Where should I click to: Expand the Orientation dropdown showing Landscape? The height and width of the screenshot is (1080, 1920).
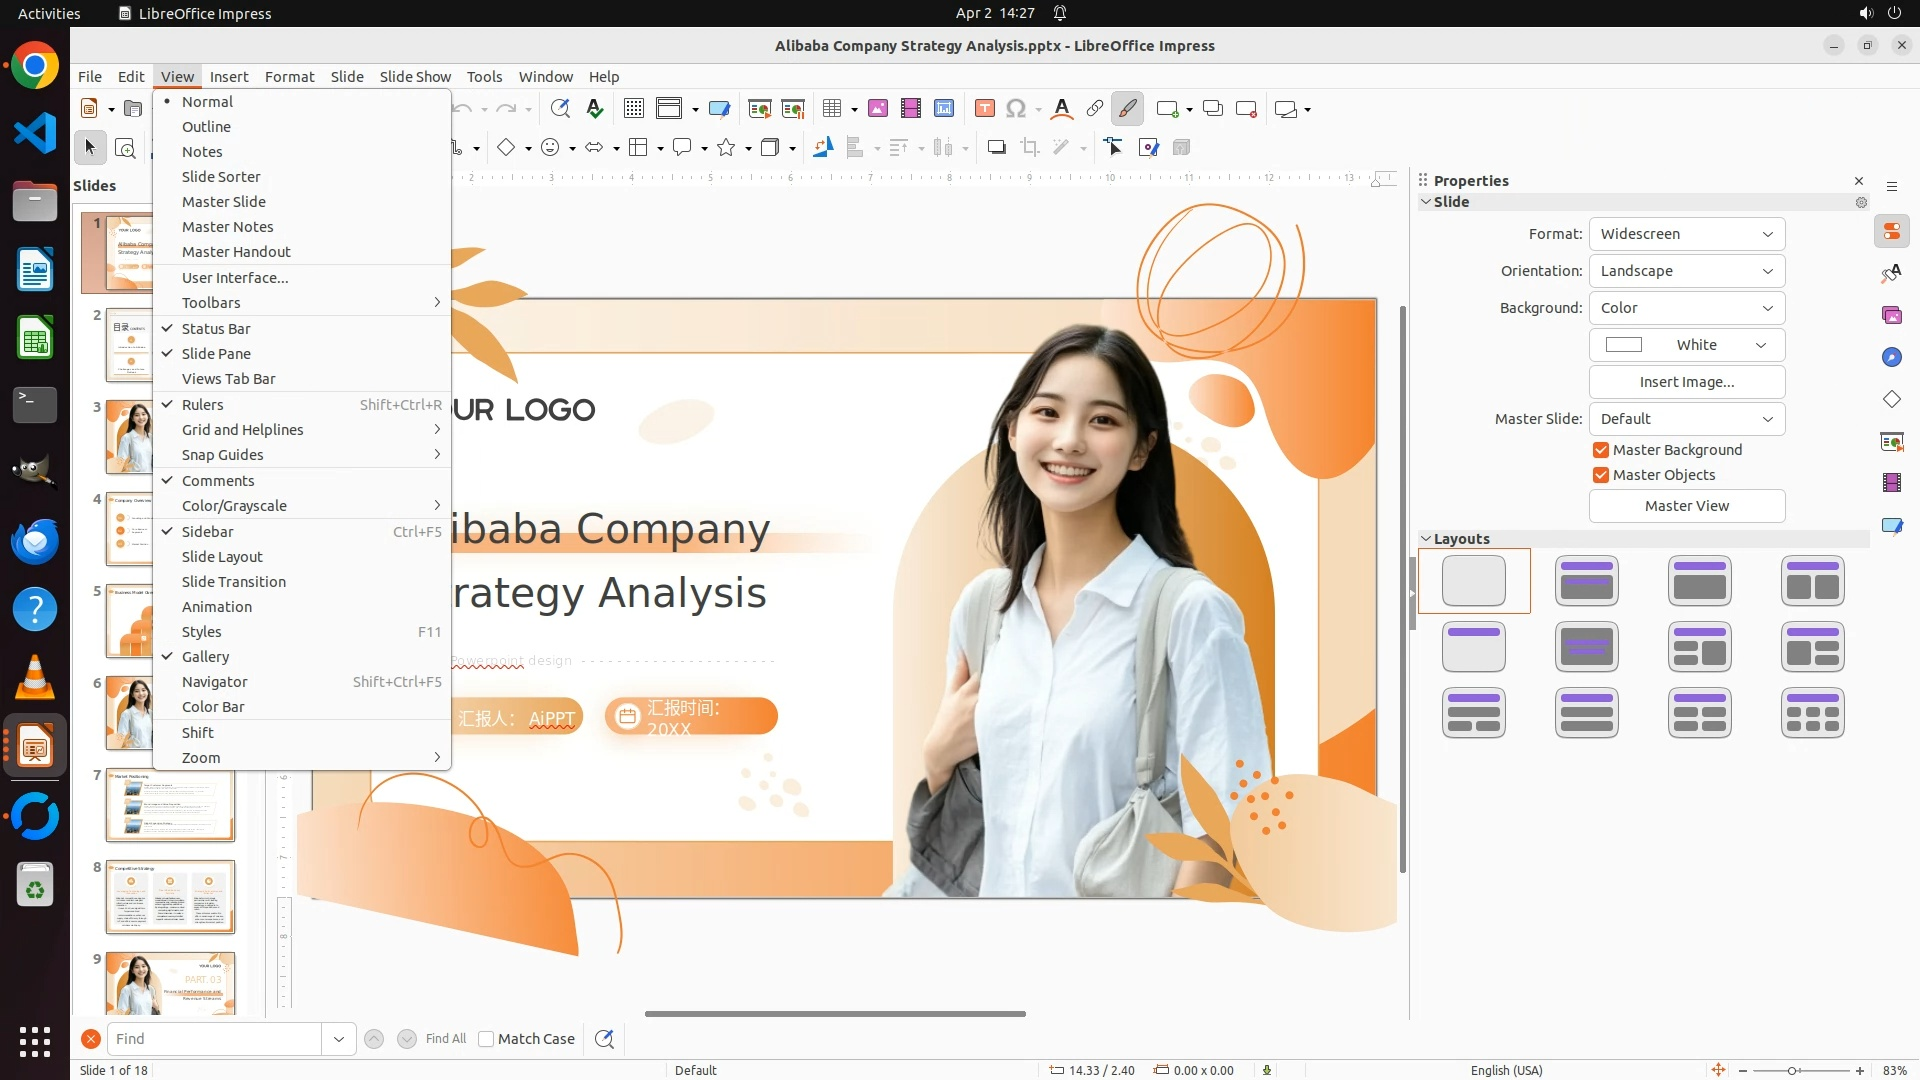1686,271
